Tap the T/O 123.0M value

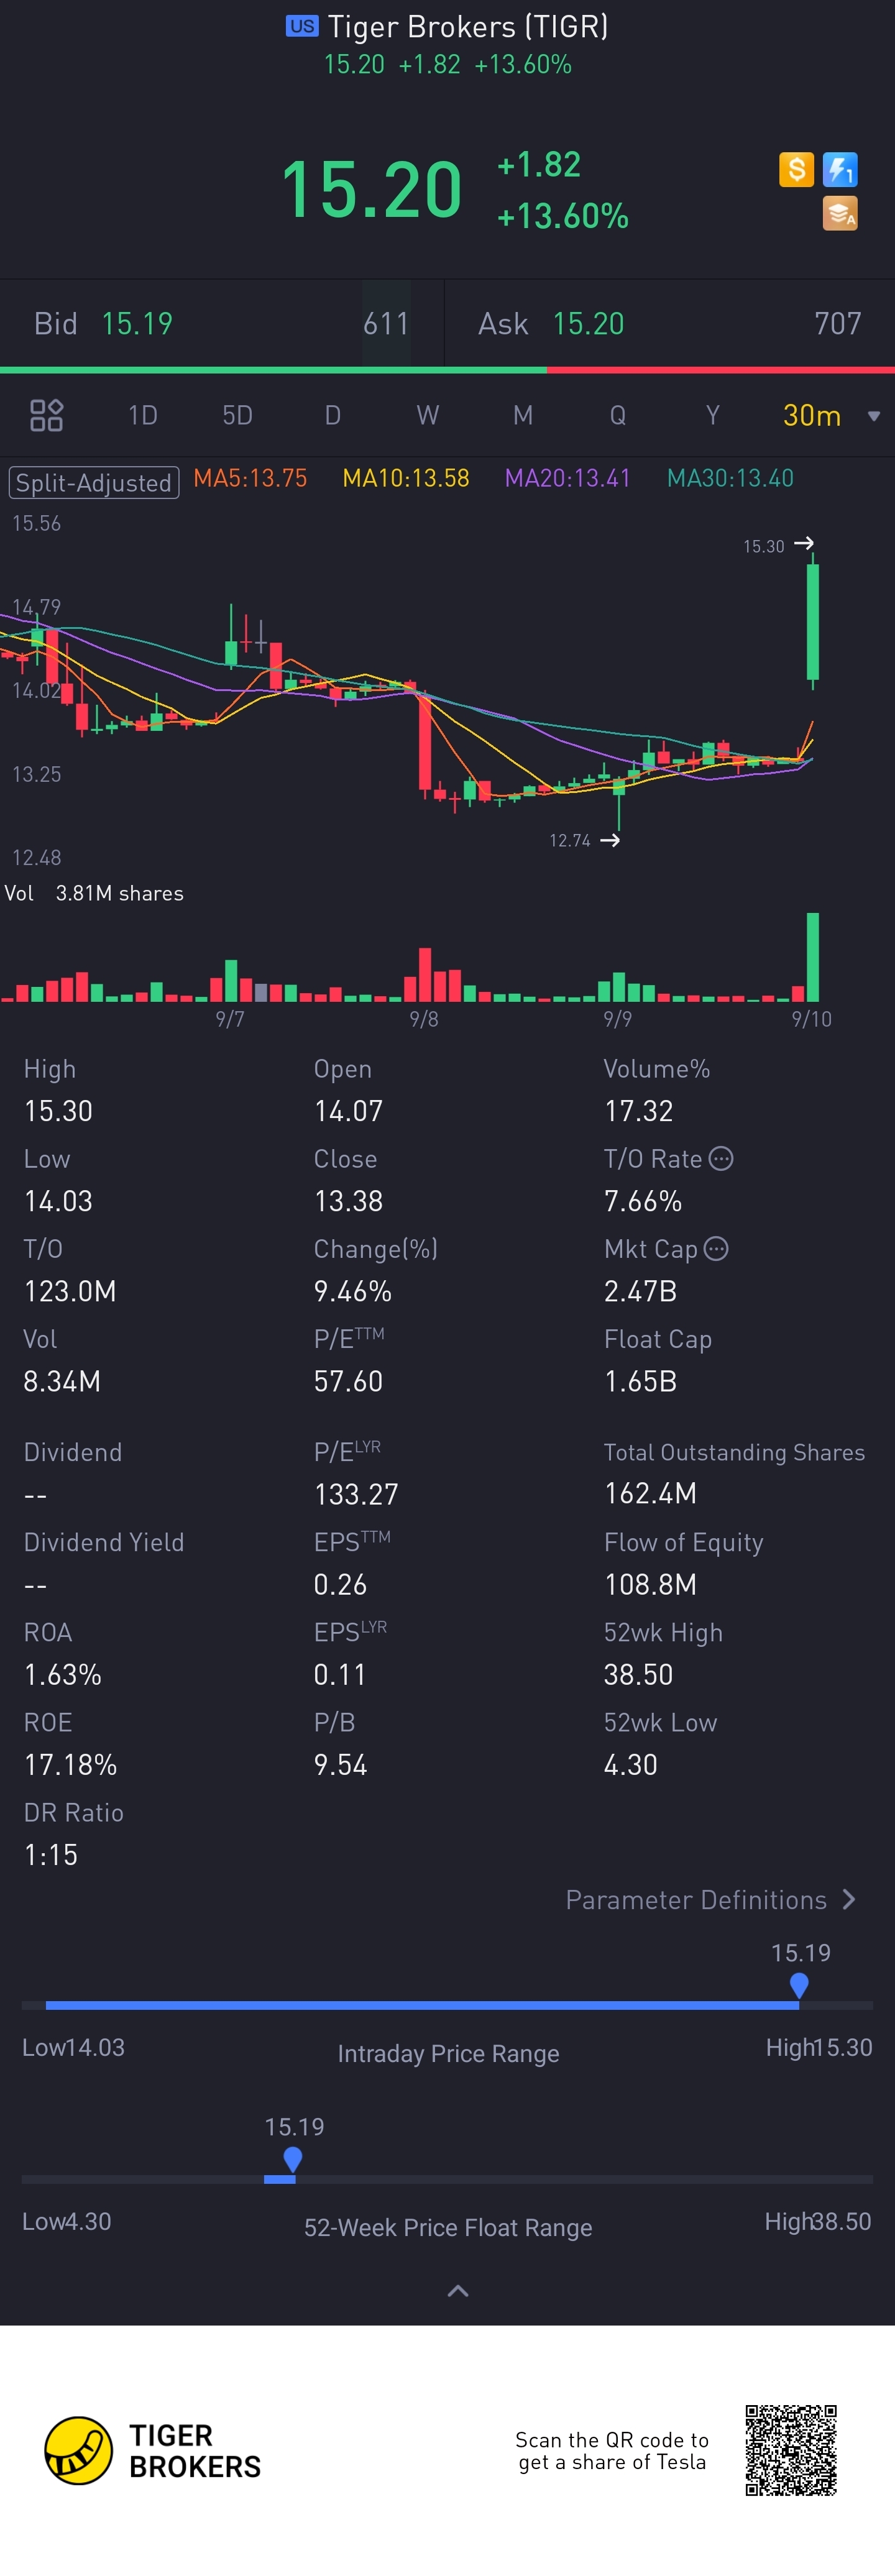click(x=70, y=1291)
